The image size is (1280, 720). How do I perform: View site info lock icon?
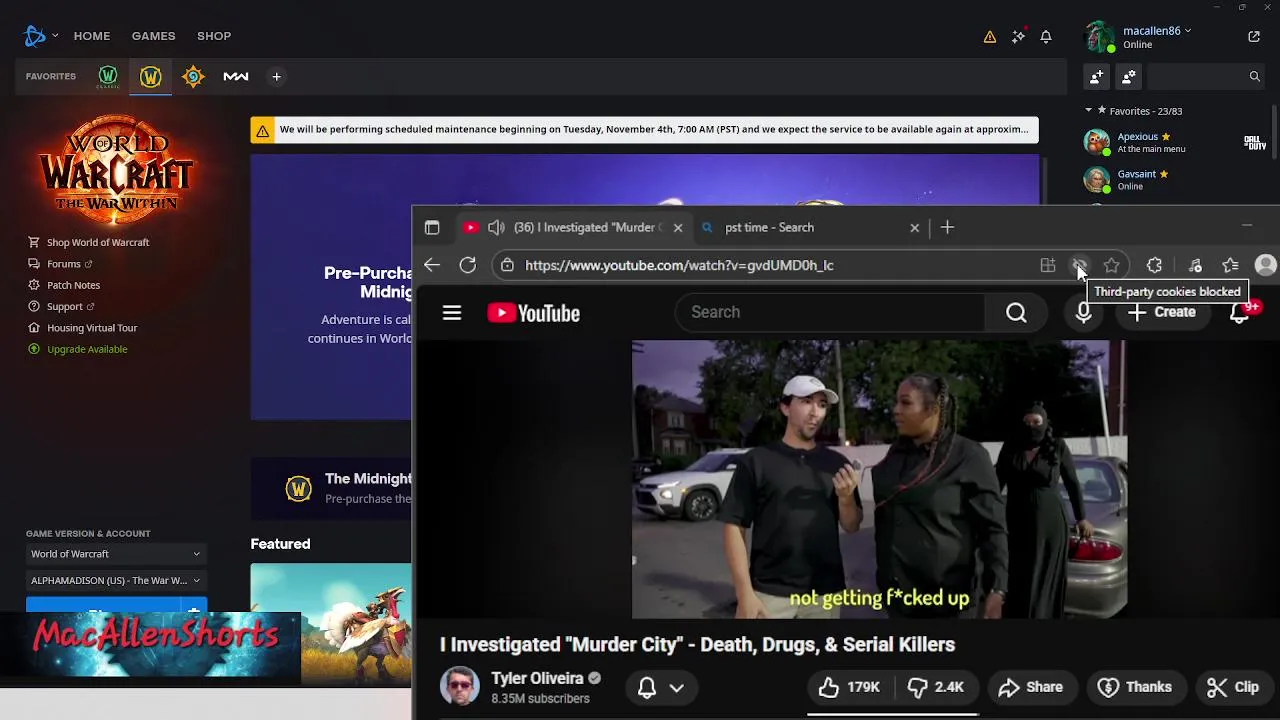507,265
